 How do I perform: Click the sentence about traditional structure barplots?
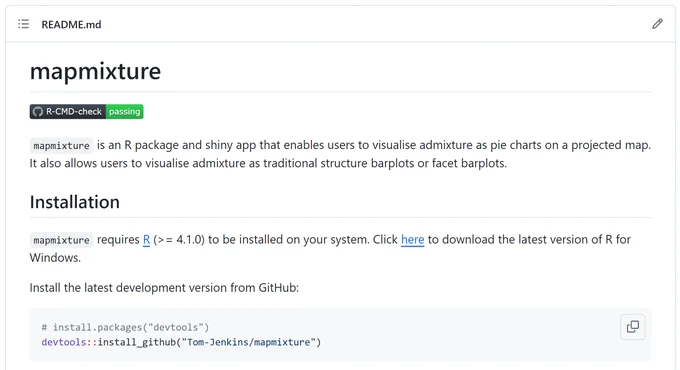[x=268, y=164]
